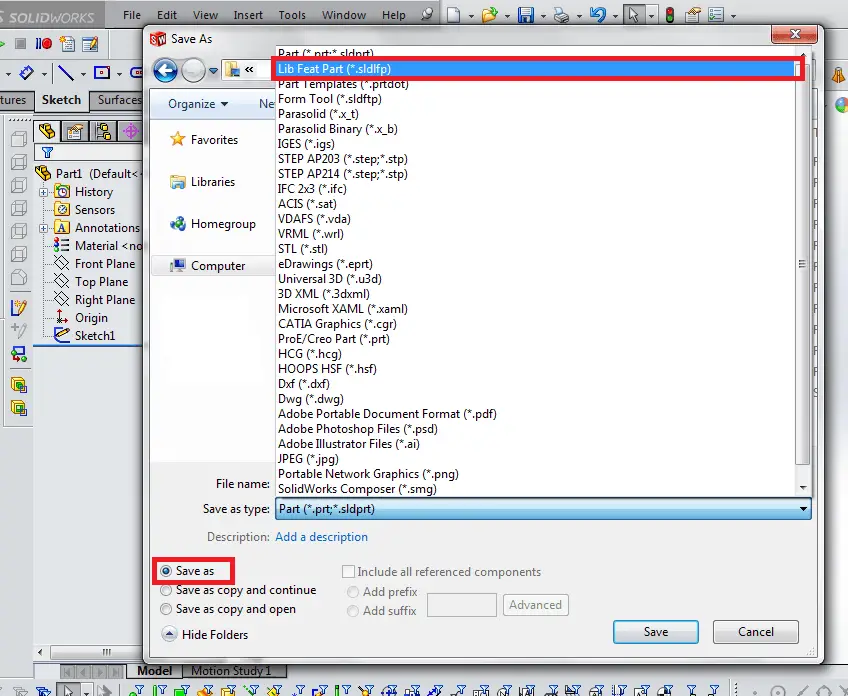
Task: Select the Line sketch tool
Action: (x=65, y=73)
